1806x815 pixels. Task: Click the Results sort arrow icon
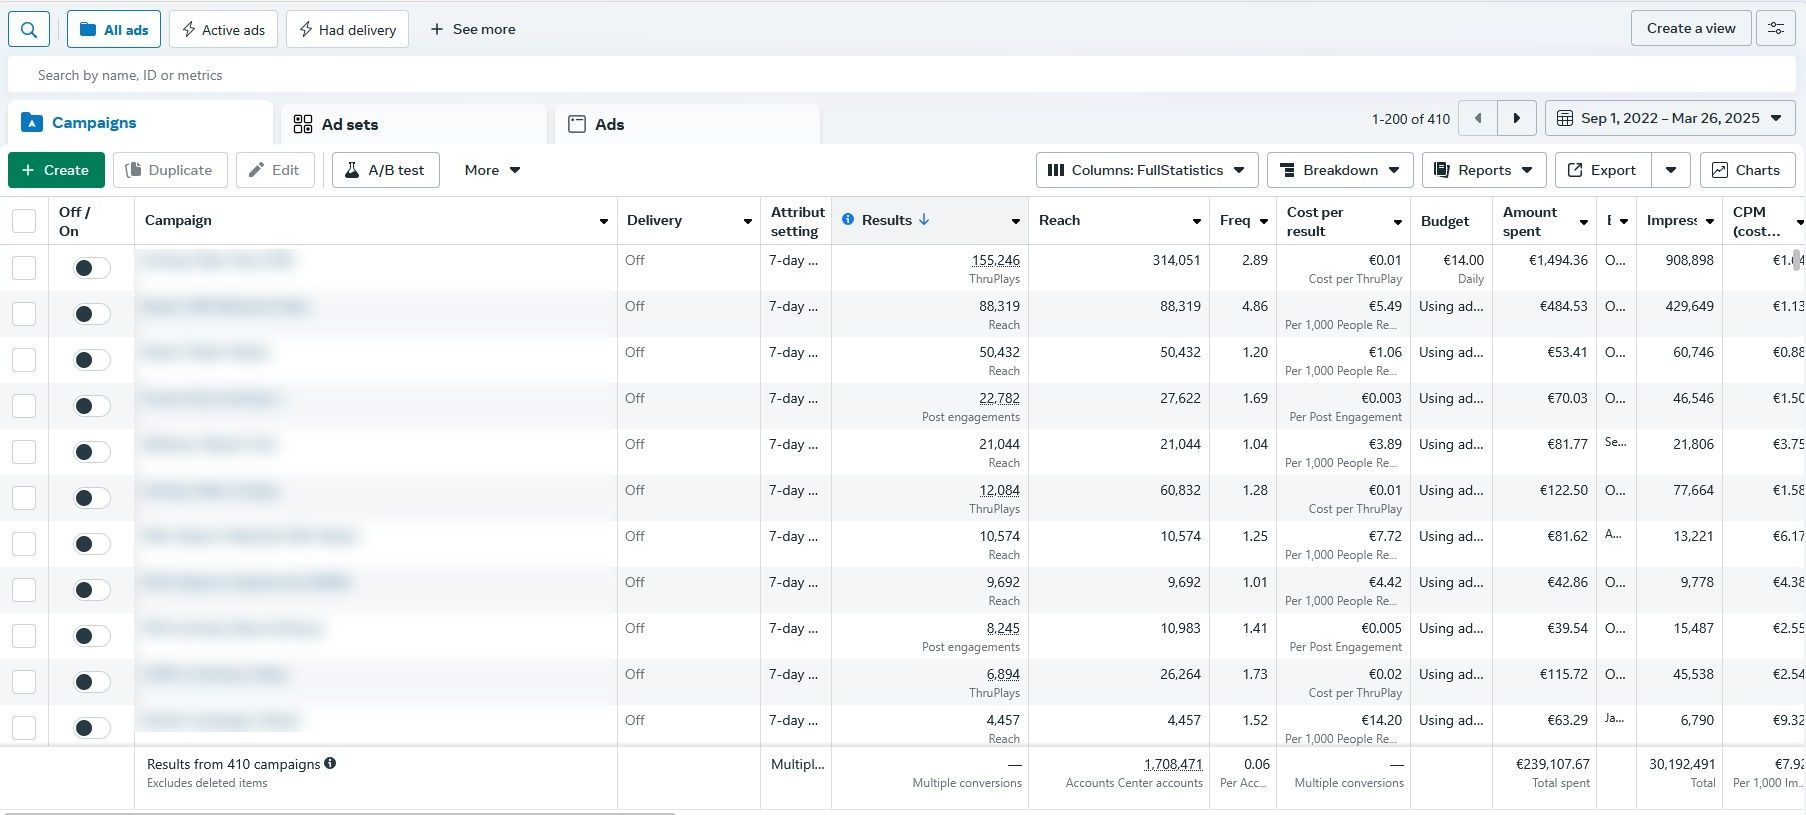pos(924,219)
